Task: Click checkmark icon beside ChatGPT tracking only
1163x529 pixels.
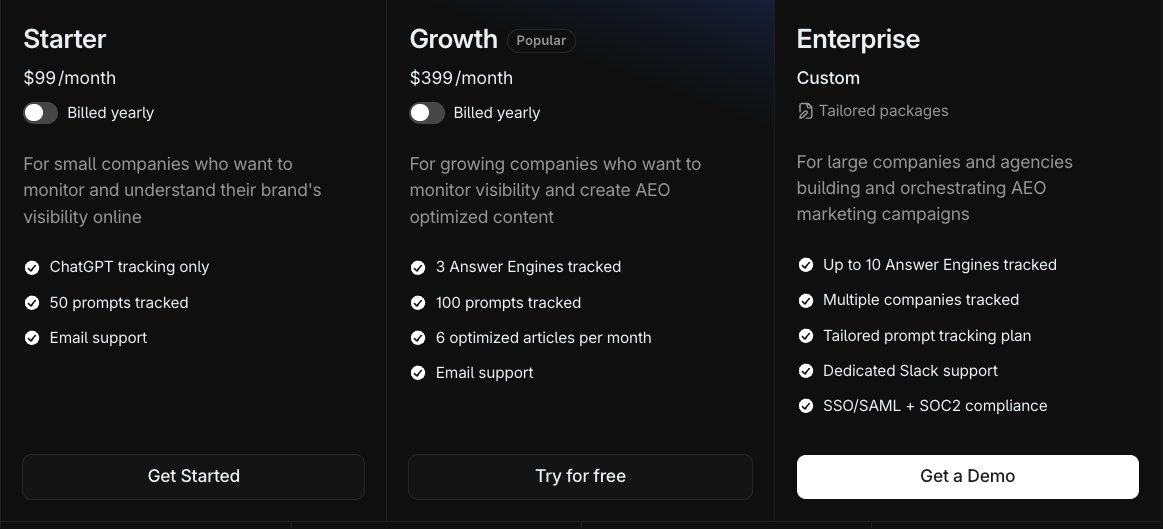Action: click(x=32, y=267)
